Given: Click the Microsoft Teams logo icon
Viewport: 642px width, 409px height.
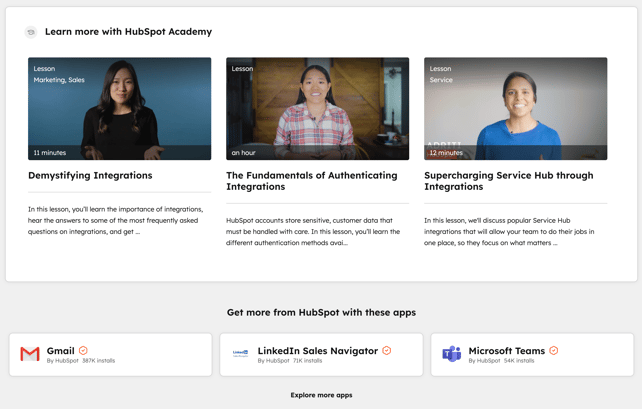Looking at the screenshot, I should tap(452, 354).
